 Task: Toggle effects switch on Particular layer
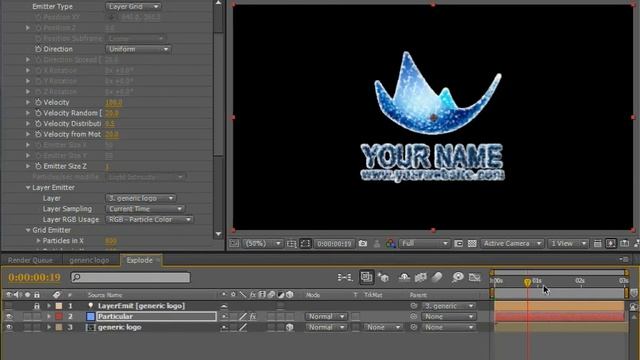click(x=253, y=316)
